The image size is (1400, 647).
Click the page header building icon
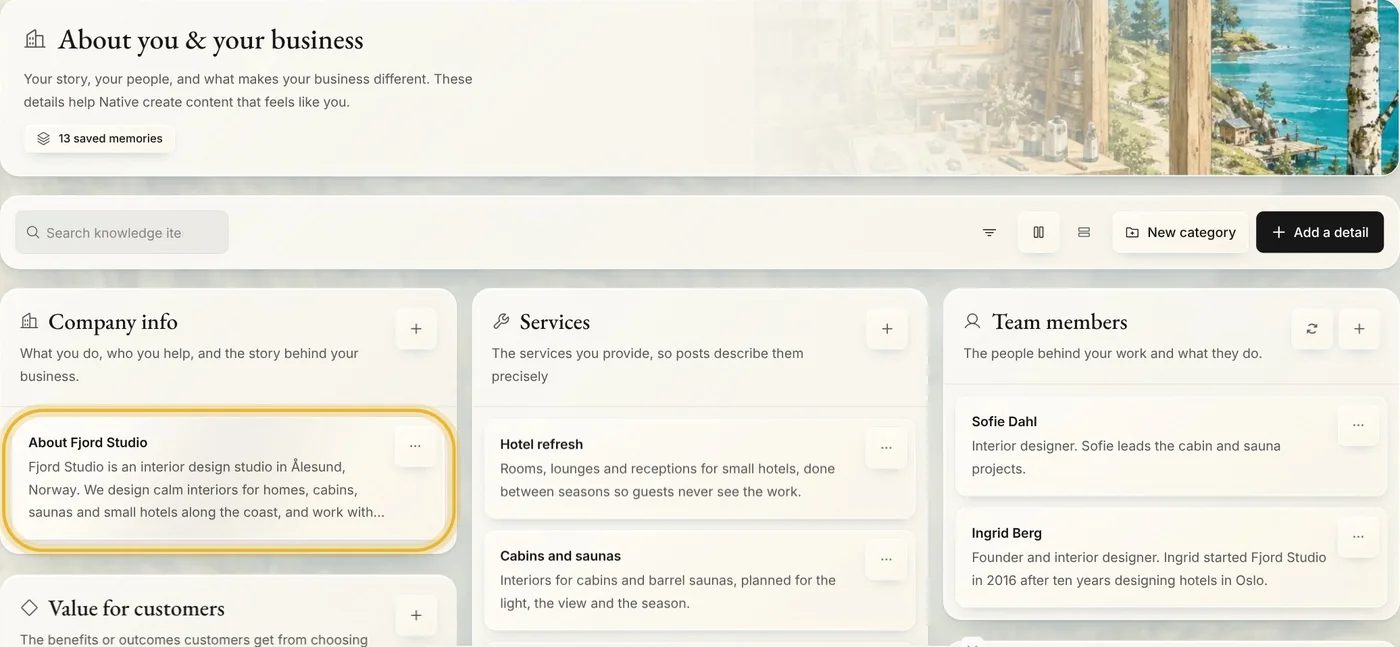click(35, 39)
